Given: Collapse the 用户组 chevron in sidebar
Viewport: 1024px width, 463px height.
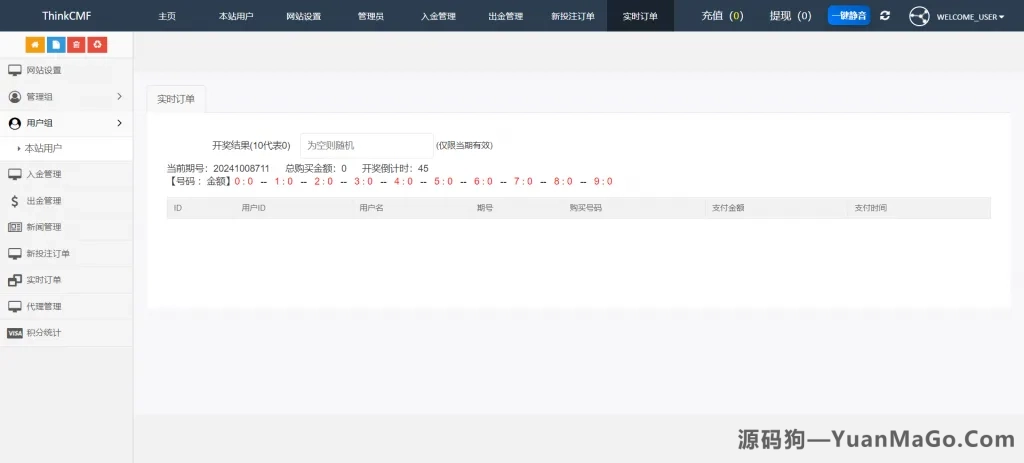Looking at the screenshot, I should 120,123.
